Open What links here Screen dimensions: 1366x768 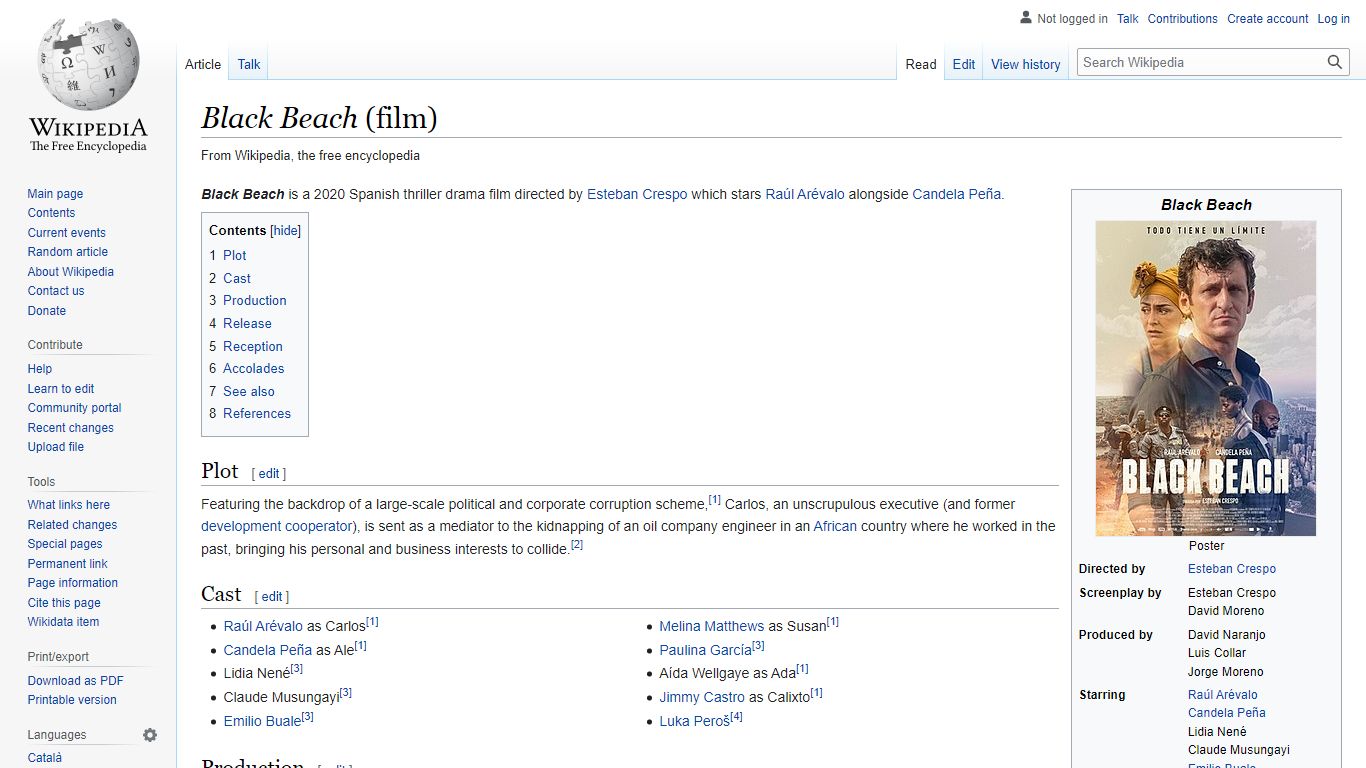coord(68,505)
